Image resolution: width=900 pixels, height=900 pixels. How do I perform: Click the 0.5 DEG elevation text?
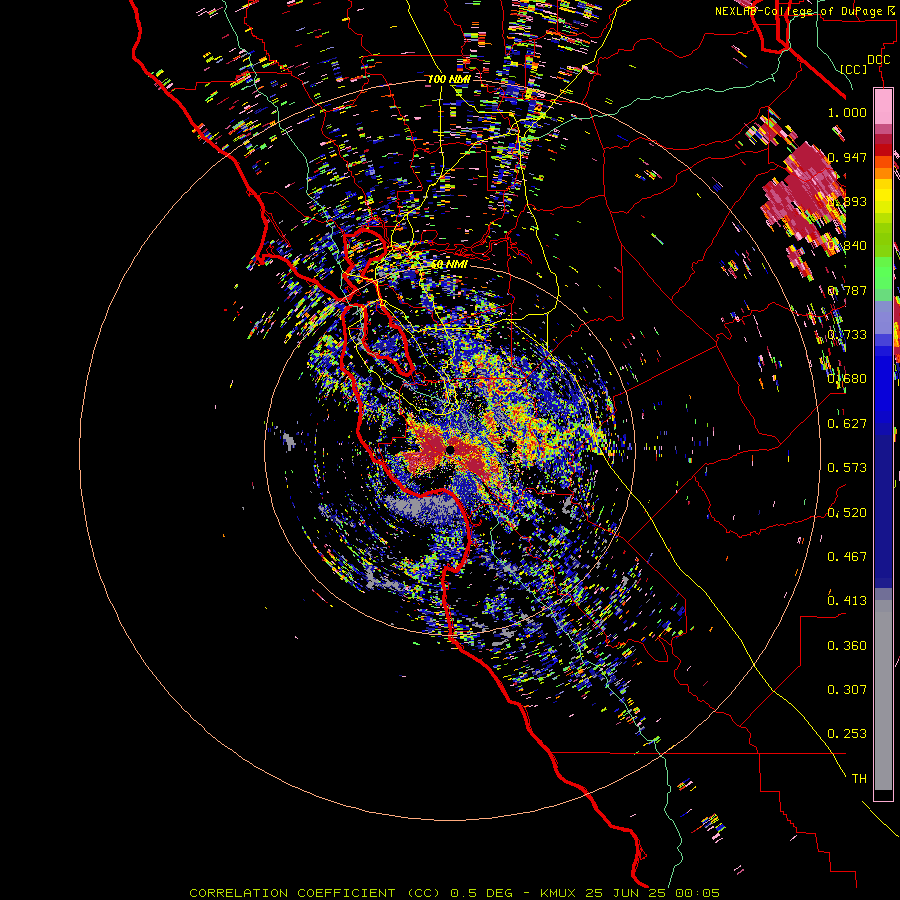click(x=482, y=893)
